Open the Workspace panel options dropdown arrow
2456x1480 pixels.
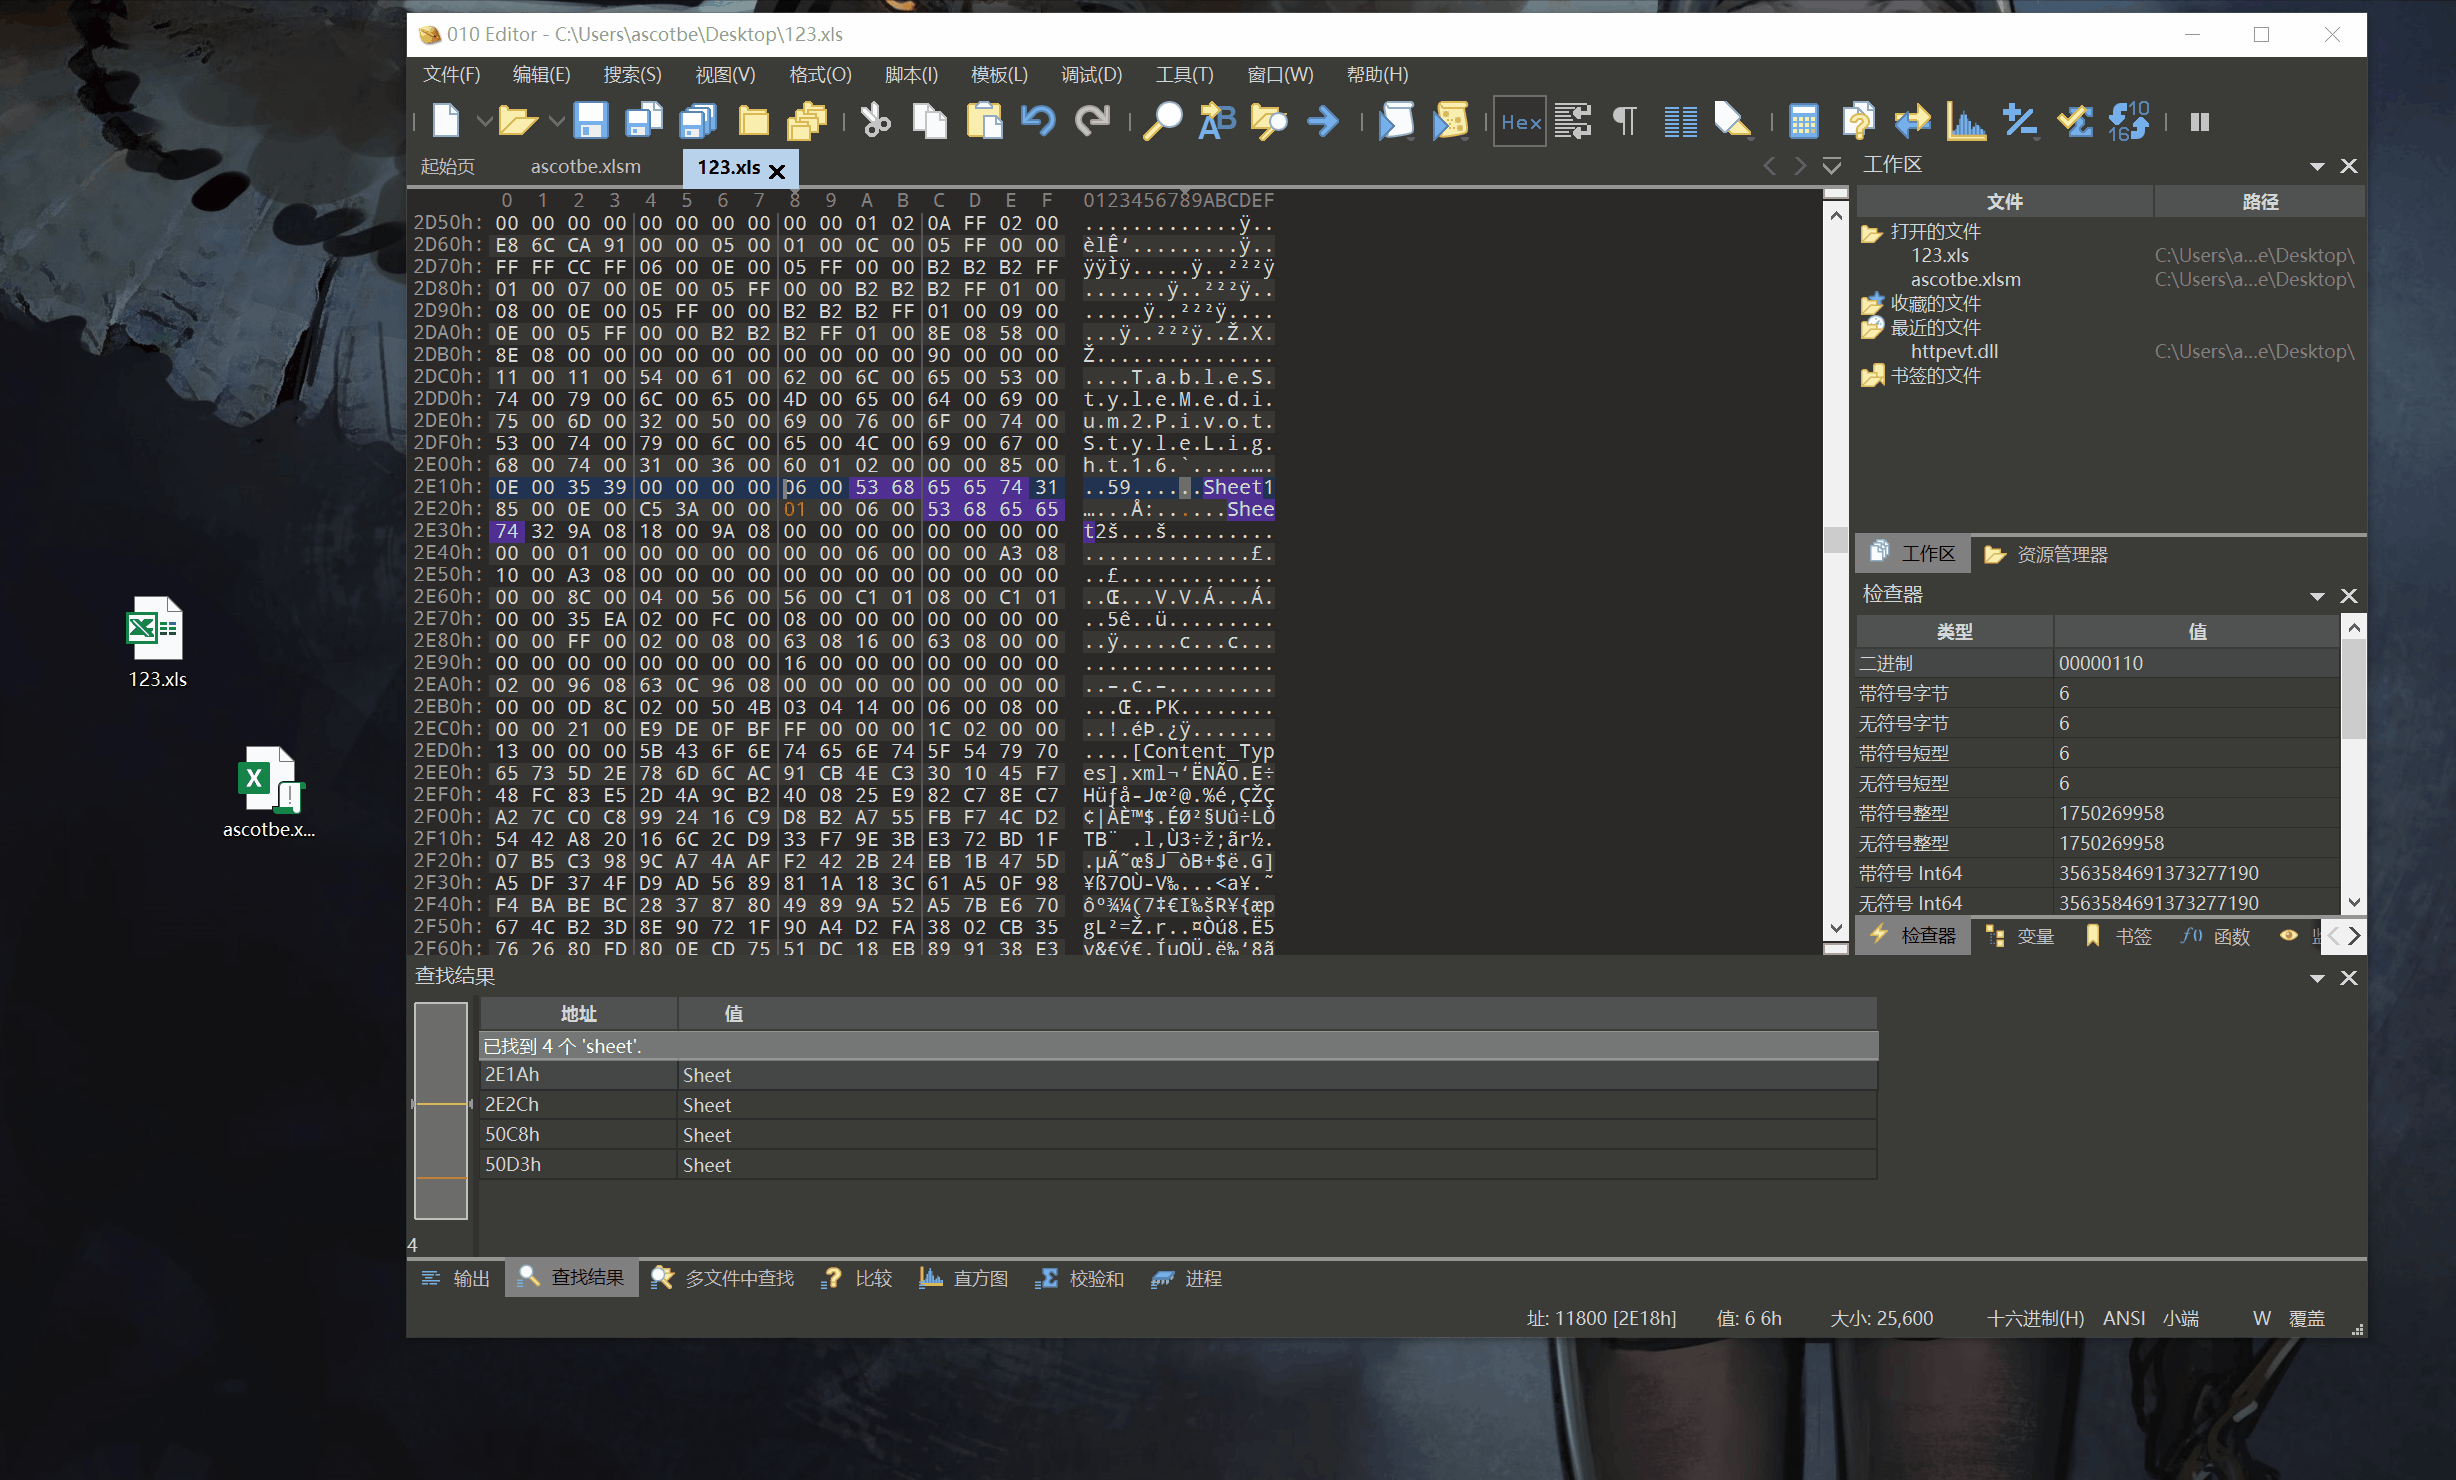[x=2317, y=166]
